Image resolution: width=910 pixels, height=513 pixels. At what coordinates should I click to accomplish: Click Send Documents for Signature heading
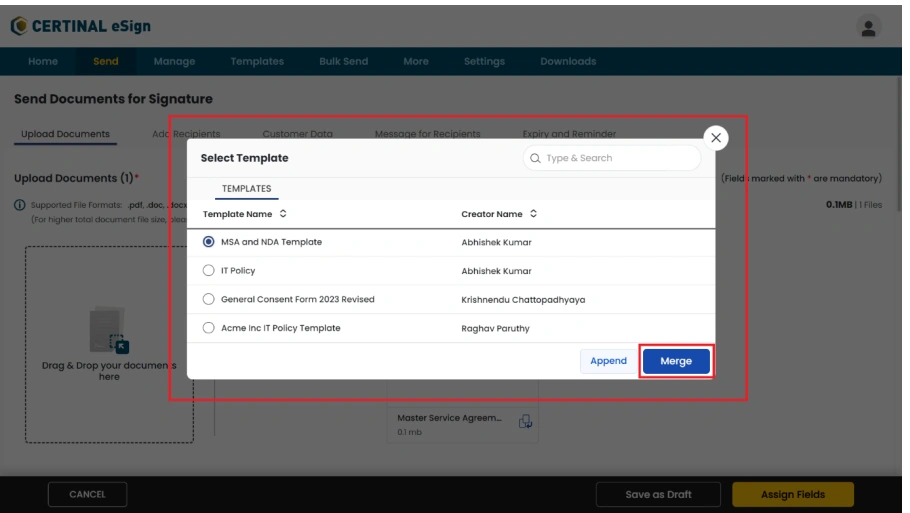[x=113, y=99]
